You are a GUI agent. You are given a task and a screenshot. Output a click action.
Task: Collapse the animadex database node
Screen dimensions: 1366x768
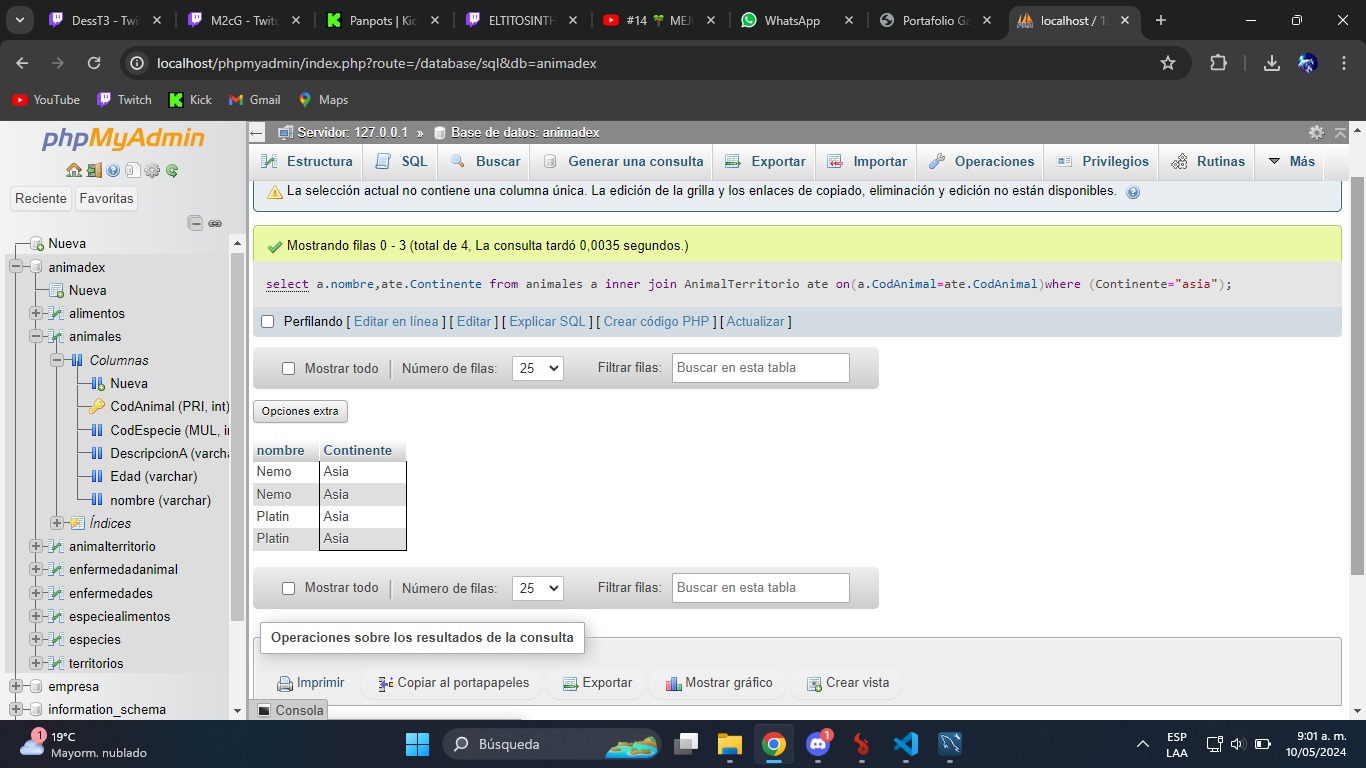(16, 267)
